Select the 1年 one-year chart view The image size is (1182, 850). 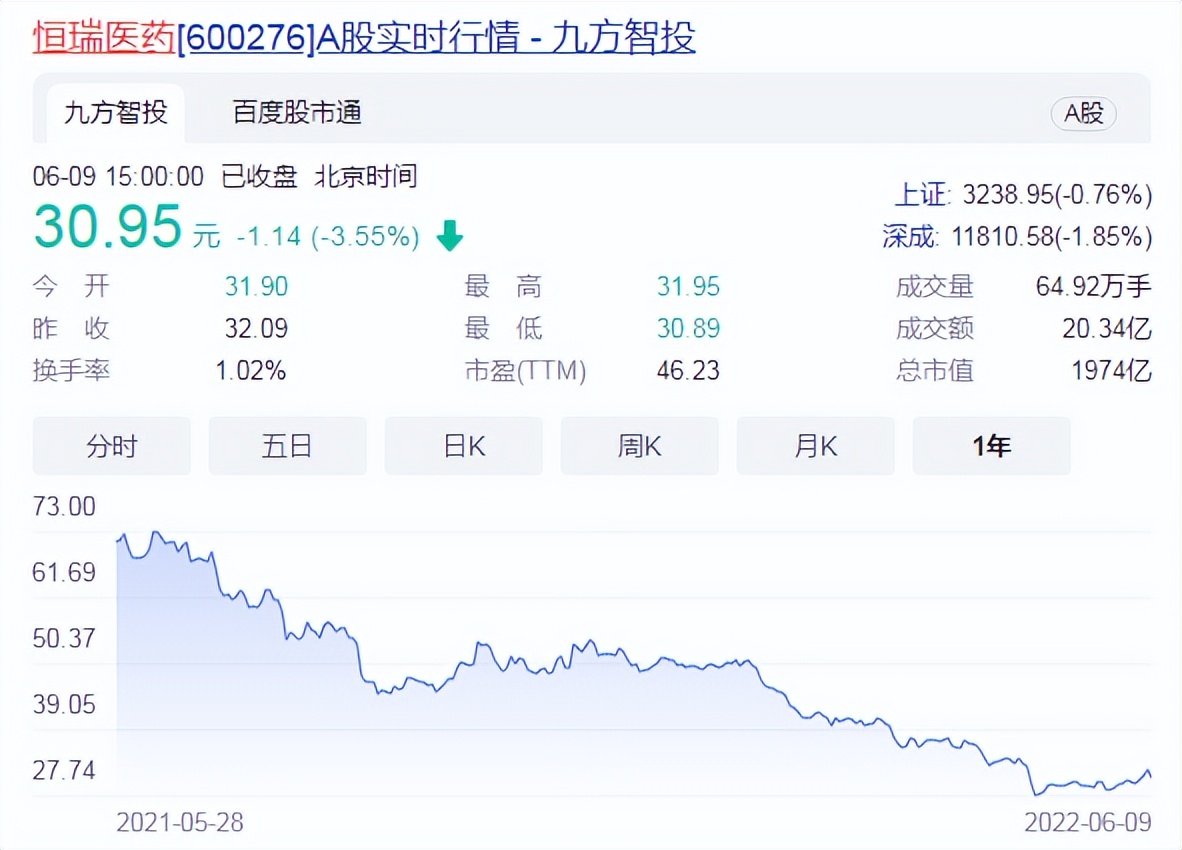click(x=991, y=446)
